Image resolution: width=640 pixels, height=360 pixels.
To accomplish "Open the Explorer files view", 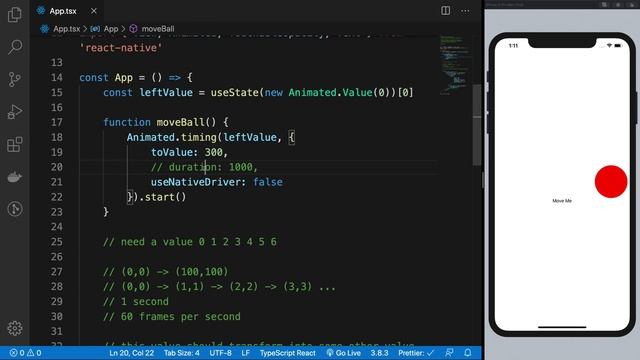I will [x=15, y=15].
